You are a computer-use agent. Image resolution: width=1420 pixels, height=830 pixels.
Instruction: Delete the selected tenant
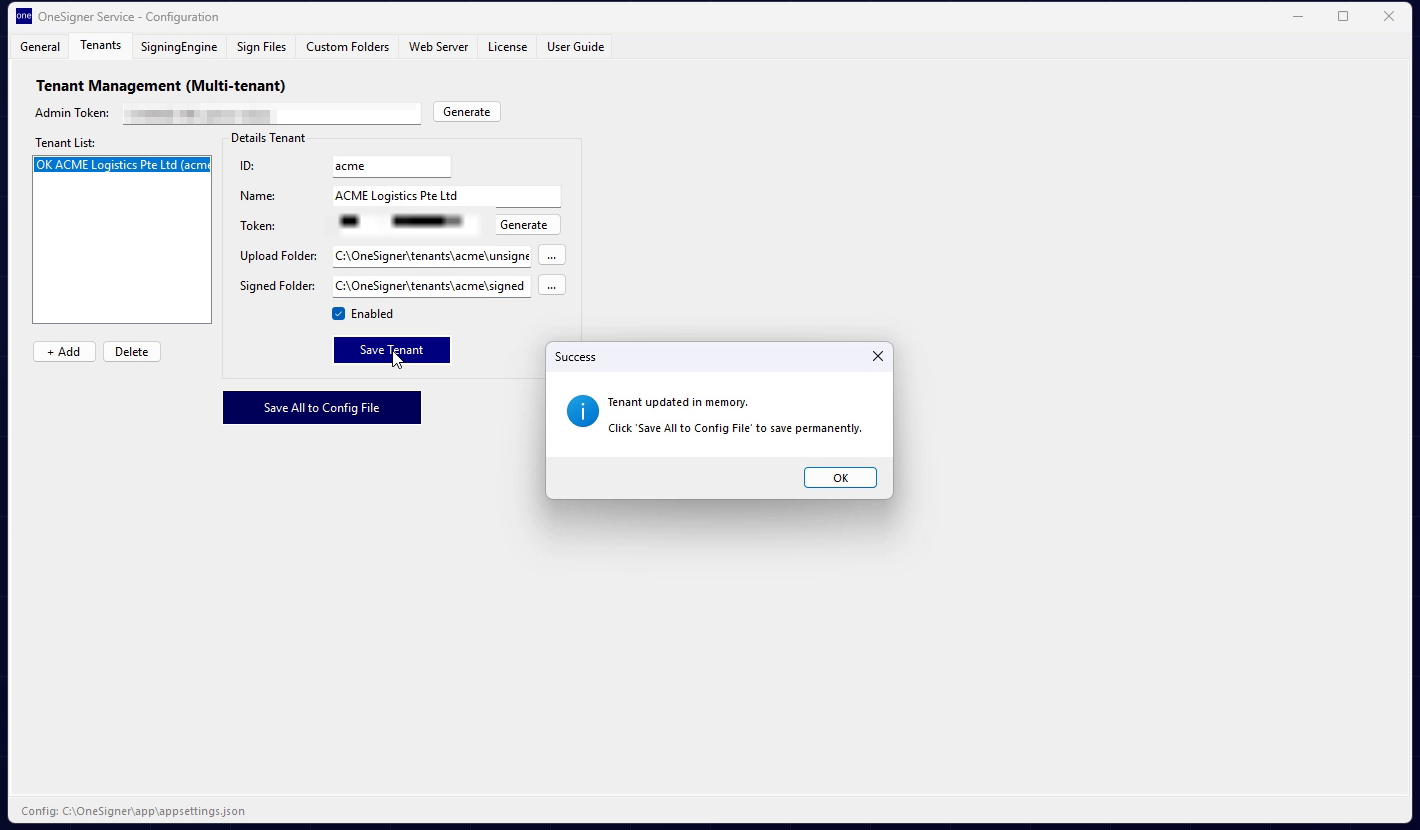(x=131, y=352)
